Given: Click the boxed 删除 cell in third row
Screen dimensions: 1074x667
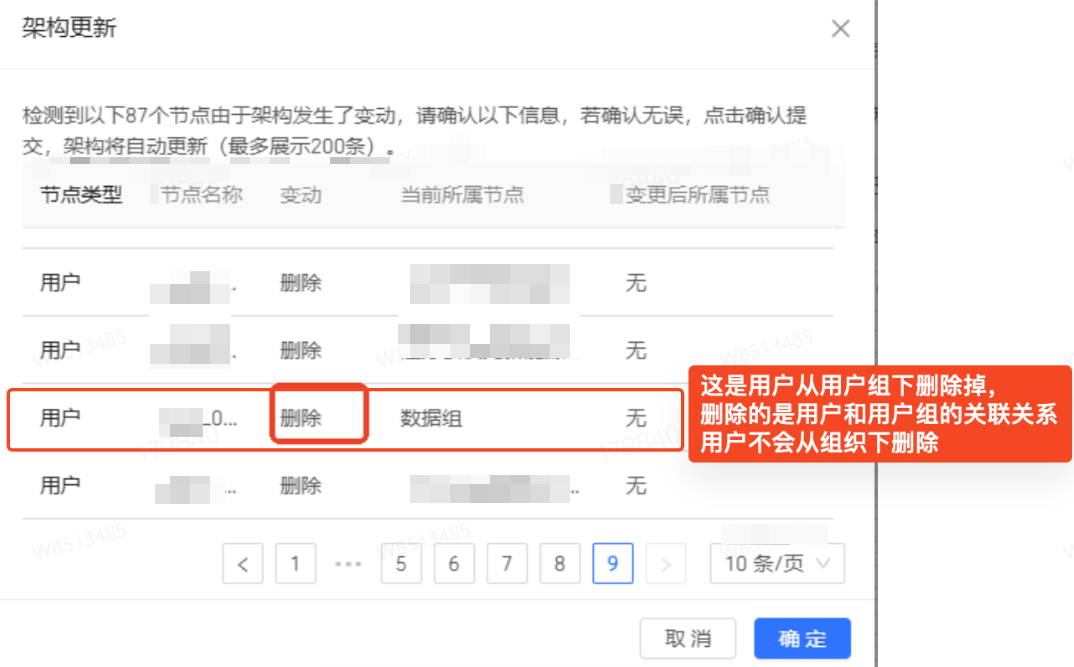Looking at the screenshot, I should 301,419.
